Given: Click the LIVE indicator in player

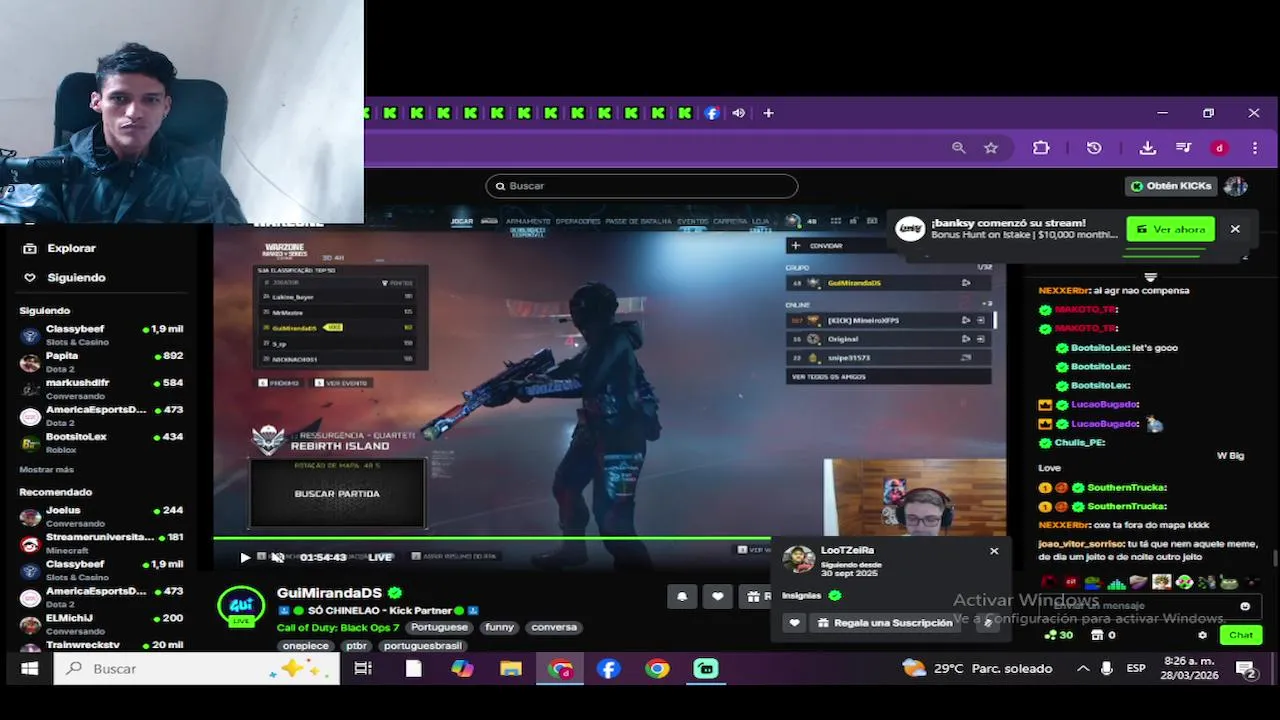Looking at the screenshot, I should tap(380, 557).
